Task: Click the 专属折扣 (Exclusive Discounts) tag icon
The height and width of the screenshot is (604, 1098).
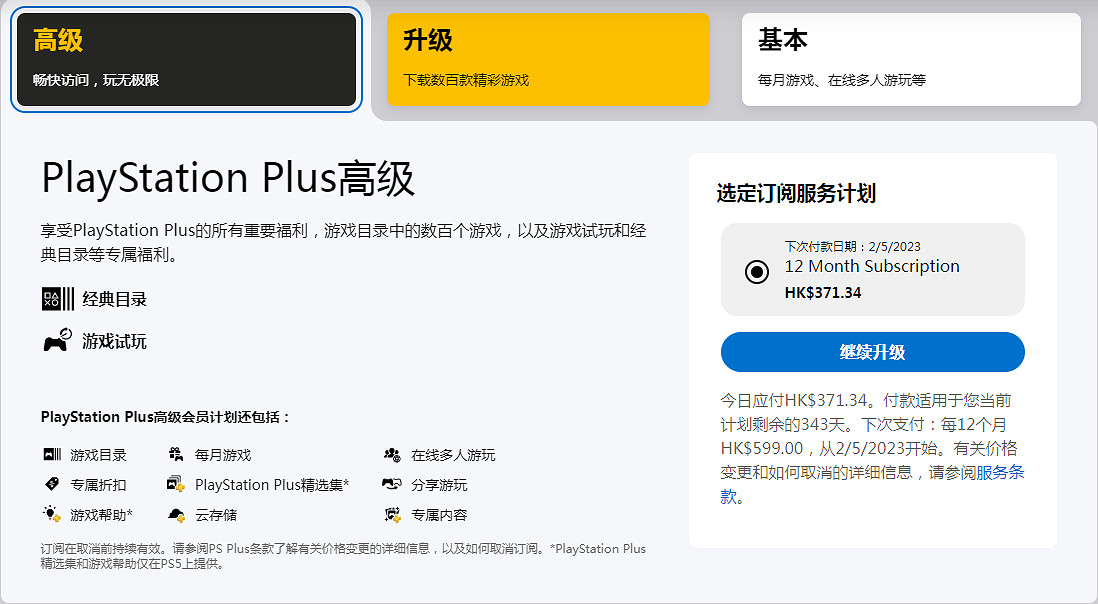Action: 51,484
